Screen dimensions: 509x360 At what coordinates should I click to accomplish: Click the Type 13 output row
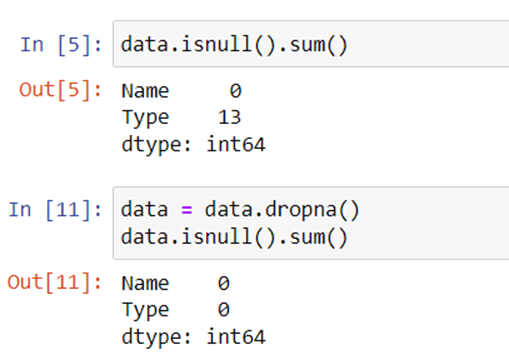click(182, 118)
